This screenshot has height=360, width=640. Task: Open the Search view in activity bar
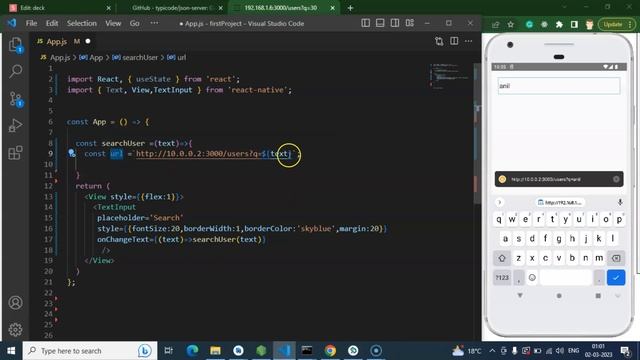(x=16, y=71)
